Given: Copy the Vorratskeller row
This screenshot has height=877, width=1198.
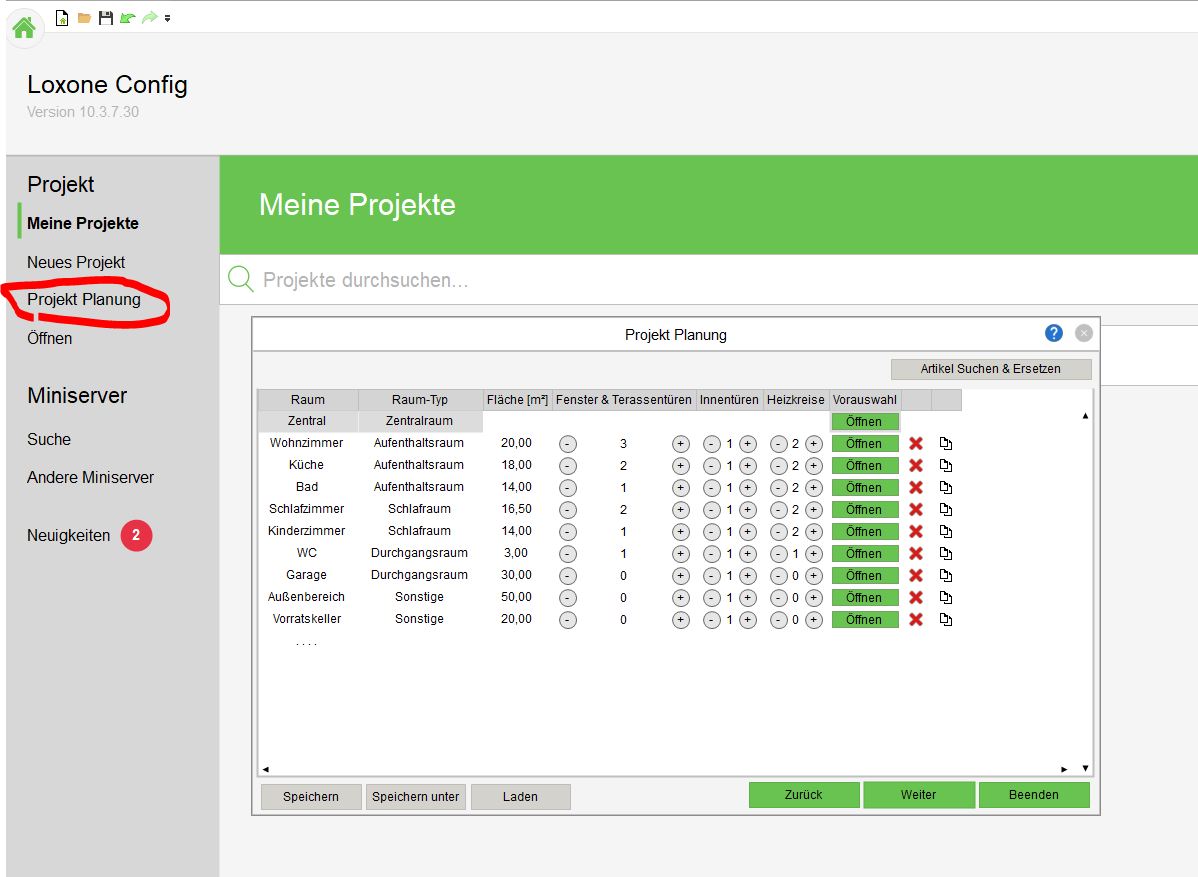Looking at the screenshot, I should [x=946, y=620].
